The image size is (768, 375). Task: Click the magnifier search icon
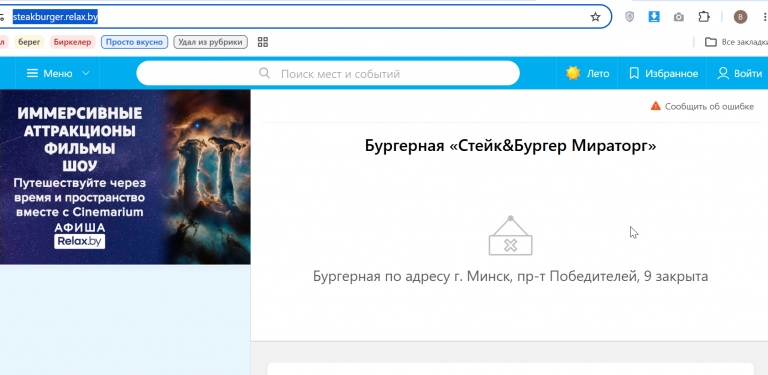point(264,73)
